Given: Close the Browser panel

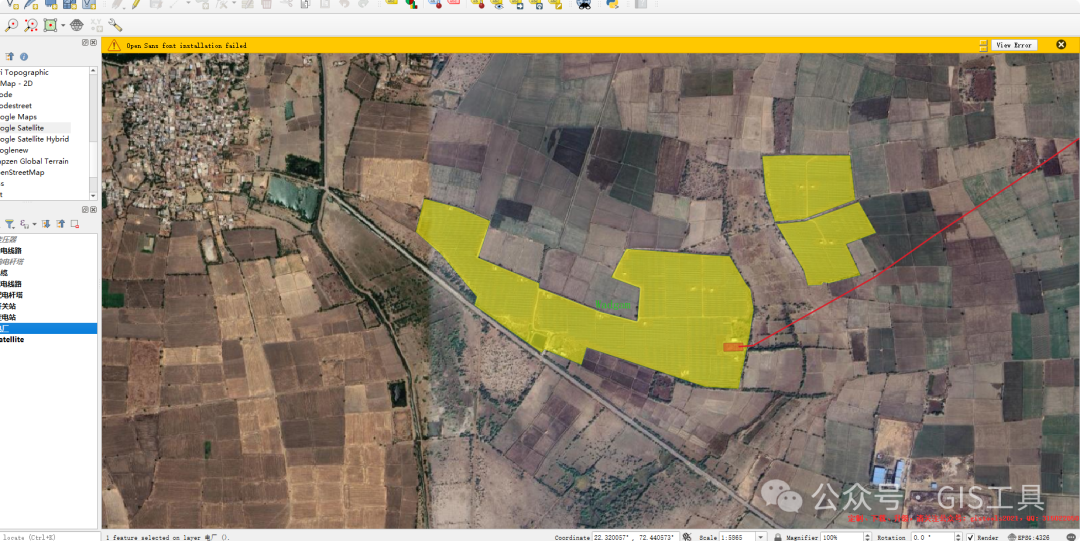Looking at the screenshot, I should (x=93, y=43).
